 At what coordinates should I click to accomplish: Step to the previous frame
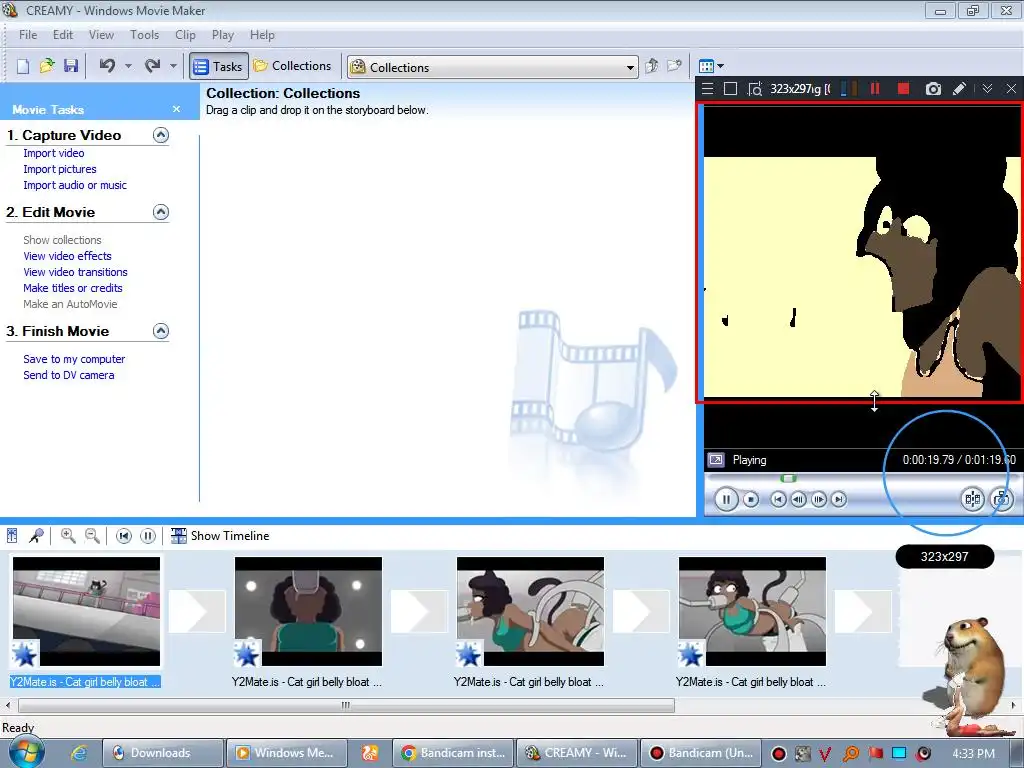[798, 500]
